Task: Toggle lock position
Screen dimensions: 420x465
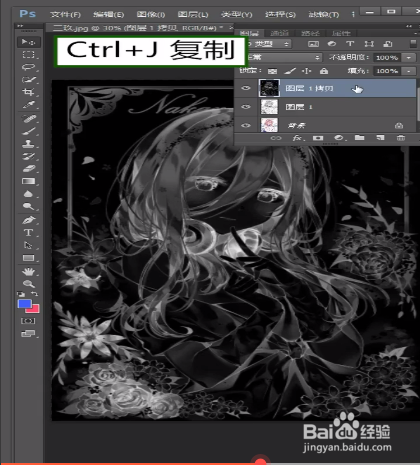Action: pyautogui.click(x=306, y=71)
